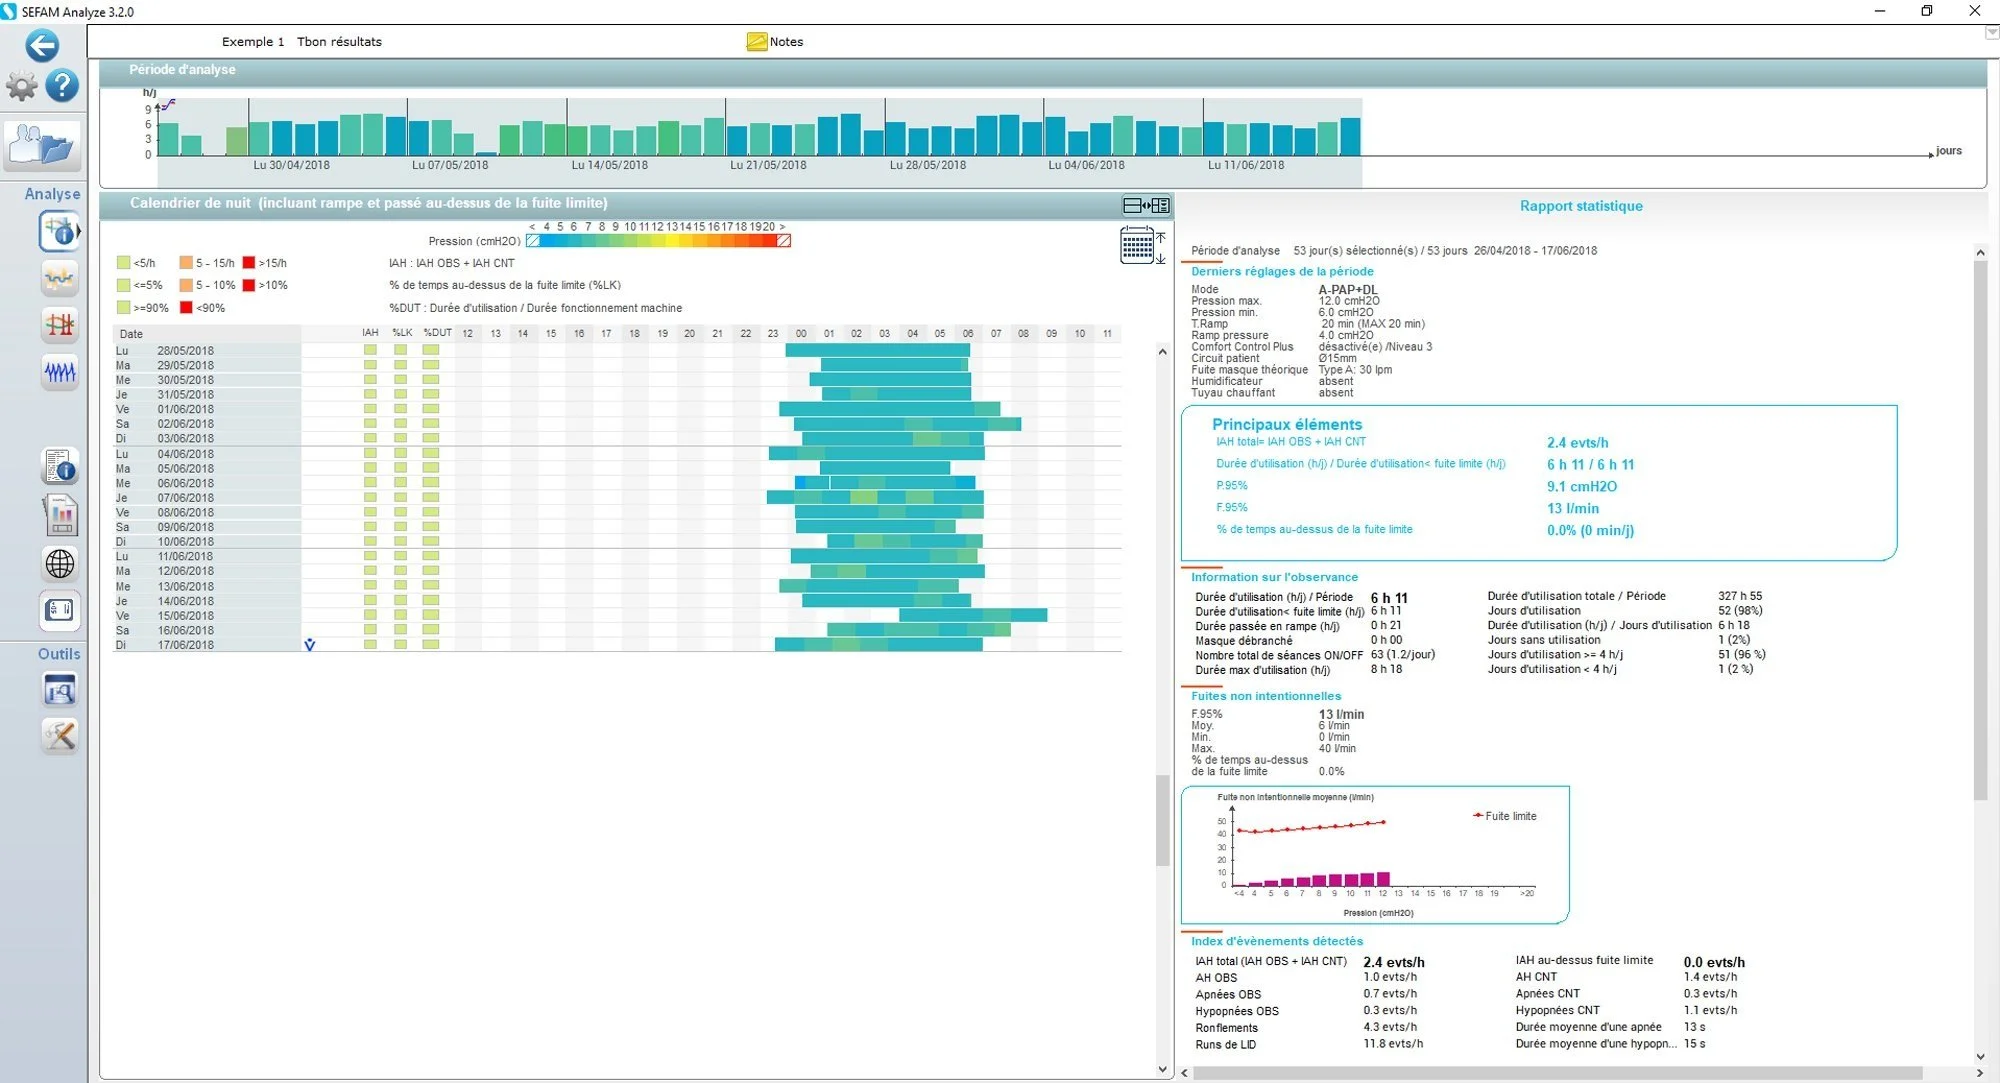Click the blue back arrow icon
The image size is (2000, 1083).
click(42, 45)
